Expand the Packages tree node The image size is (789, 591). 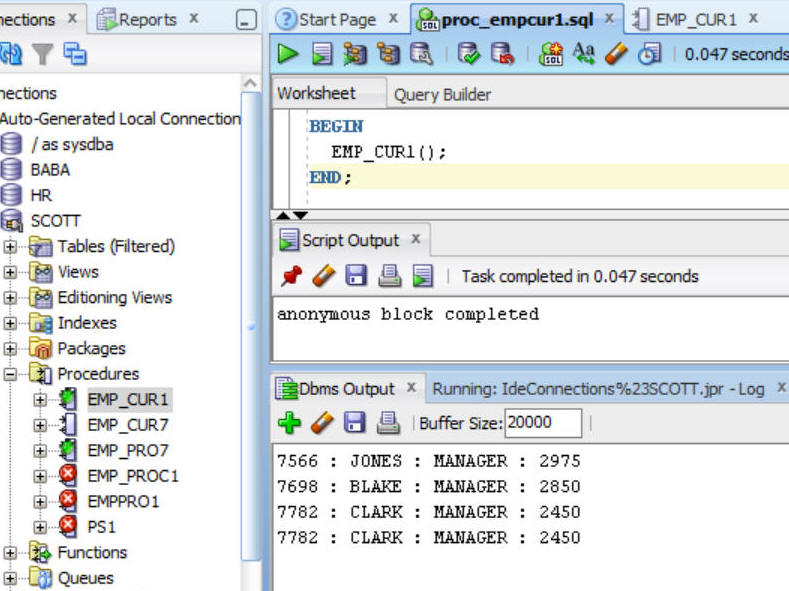click(10, 349)
